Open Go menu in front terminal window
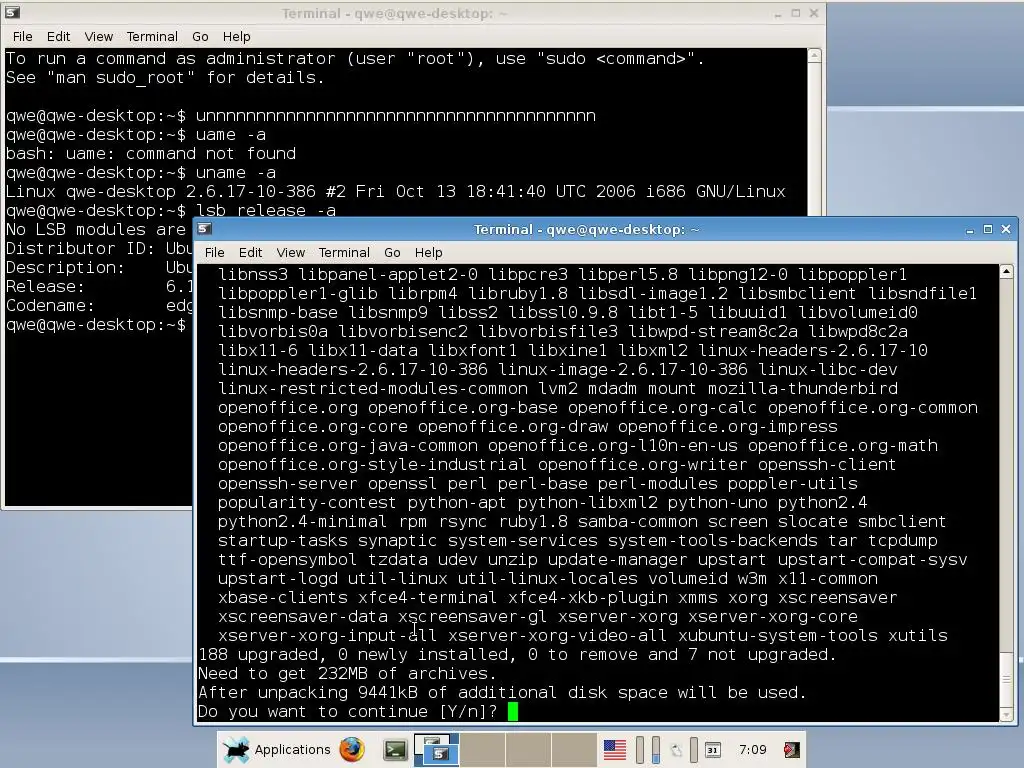This screenshot has width=1024, height=768. tap(392, 252)
